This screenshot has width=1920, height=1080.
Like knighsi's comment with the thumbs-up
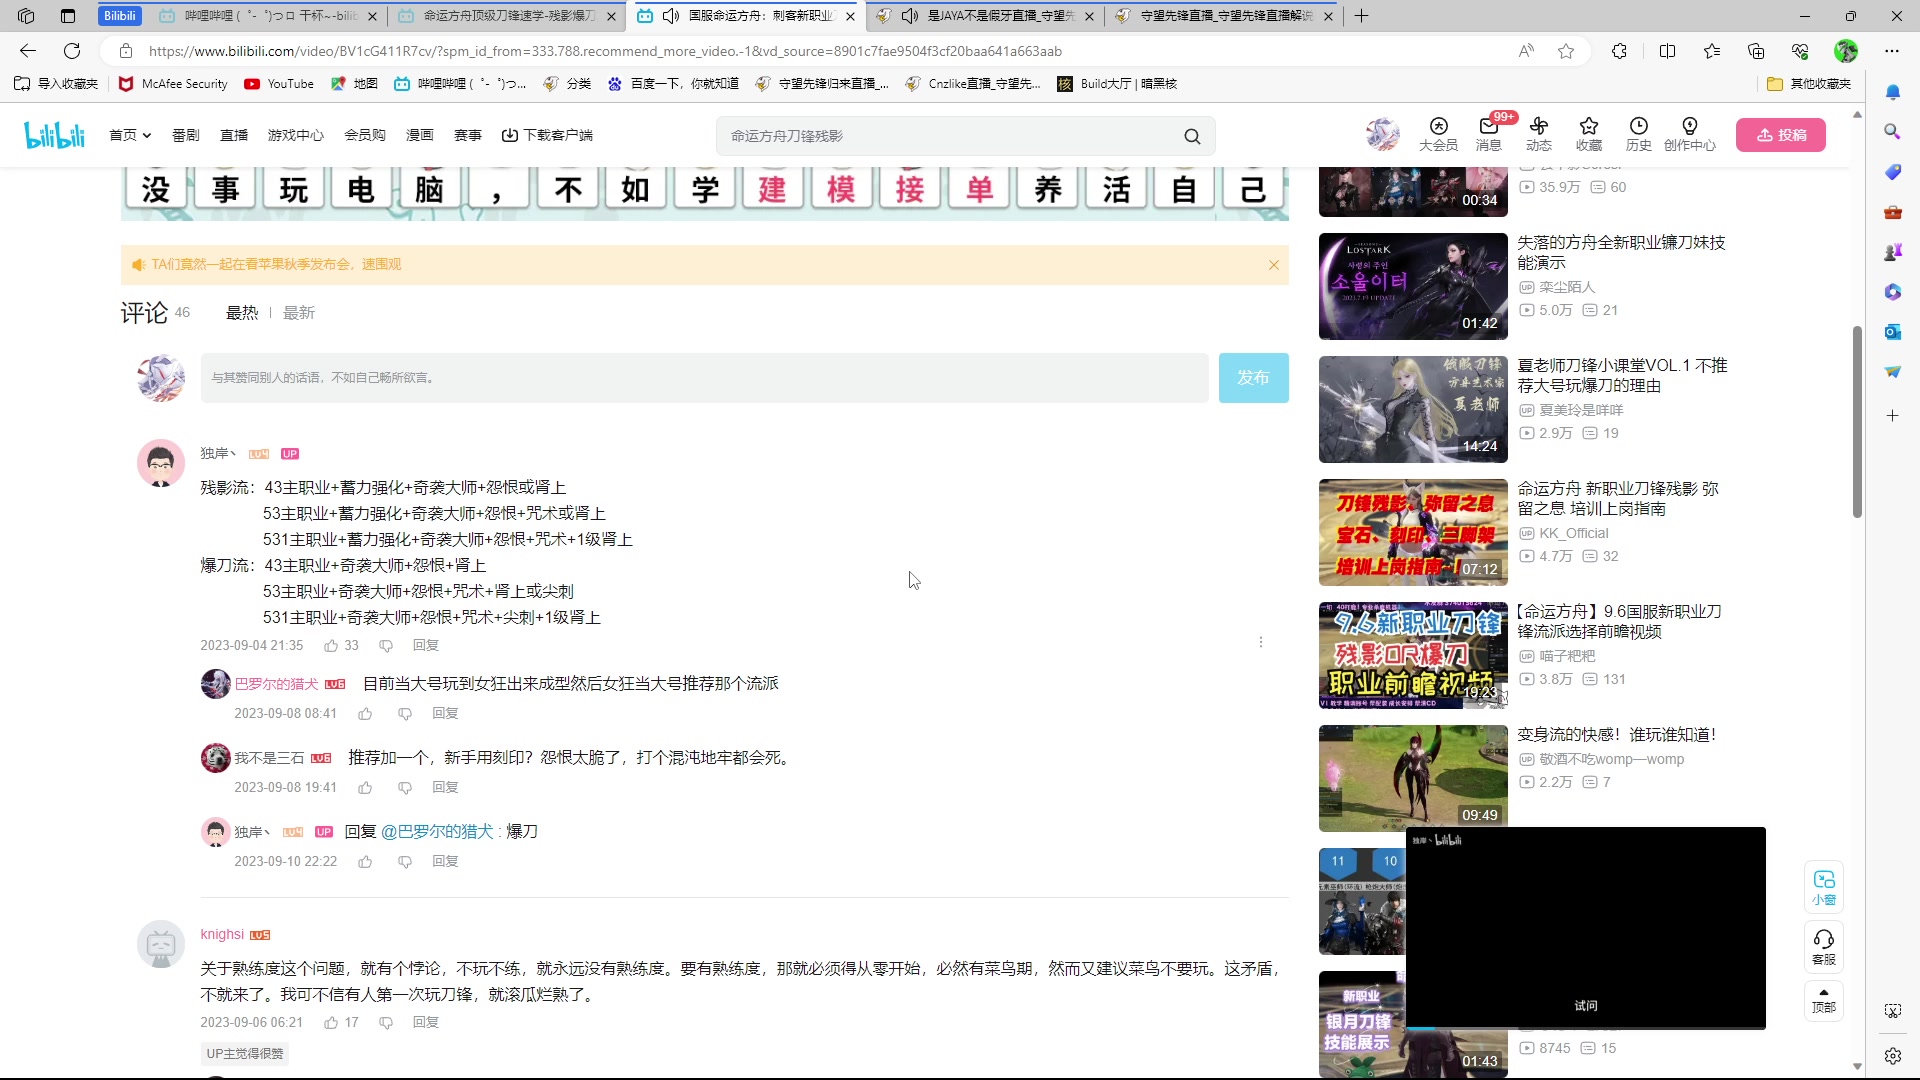pyautogui.click(x=333, y=1022)
